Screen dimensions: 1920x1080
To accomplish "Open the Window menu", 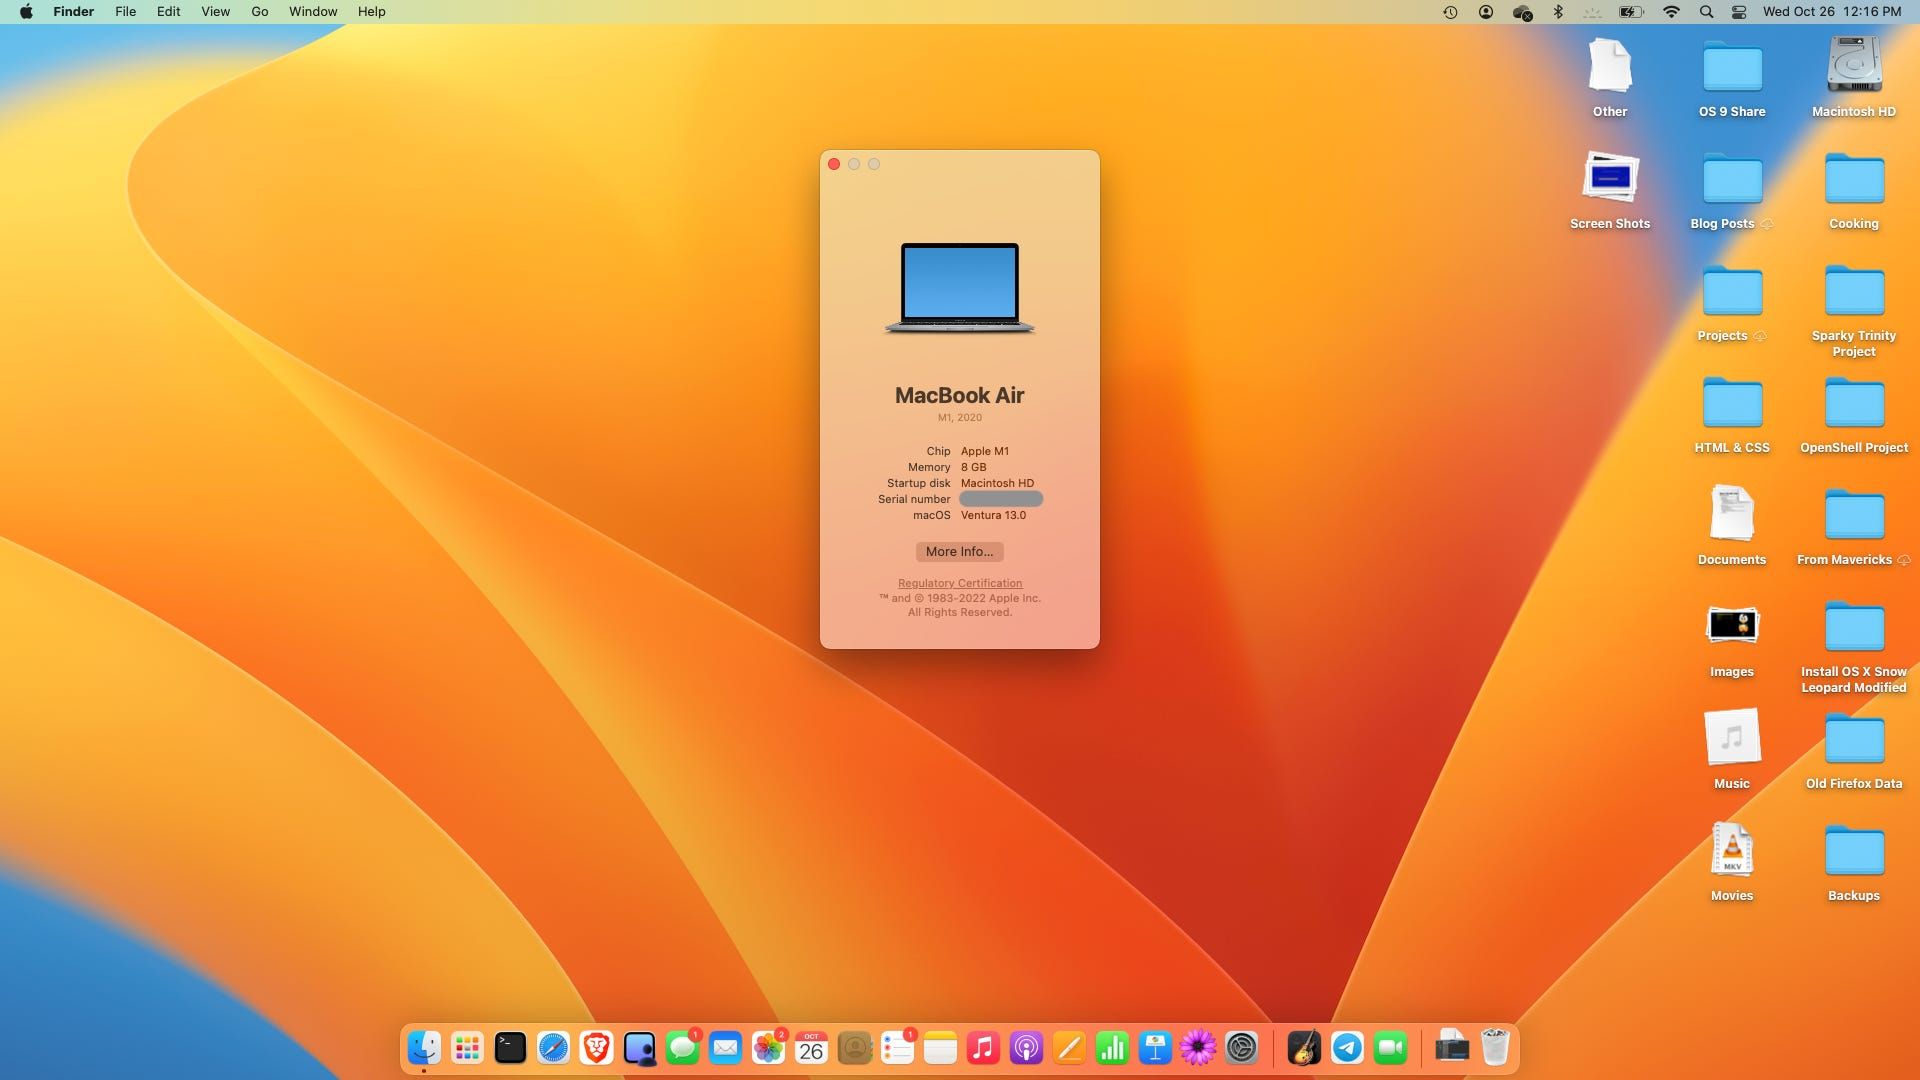I will (313, 12).
